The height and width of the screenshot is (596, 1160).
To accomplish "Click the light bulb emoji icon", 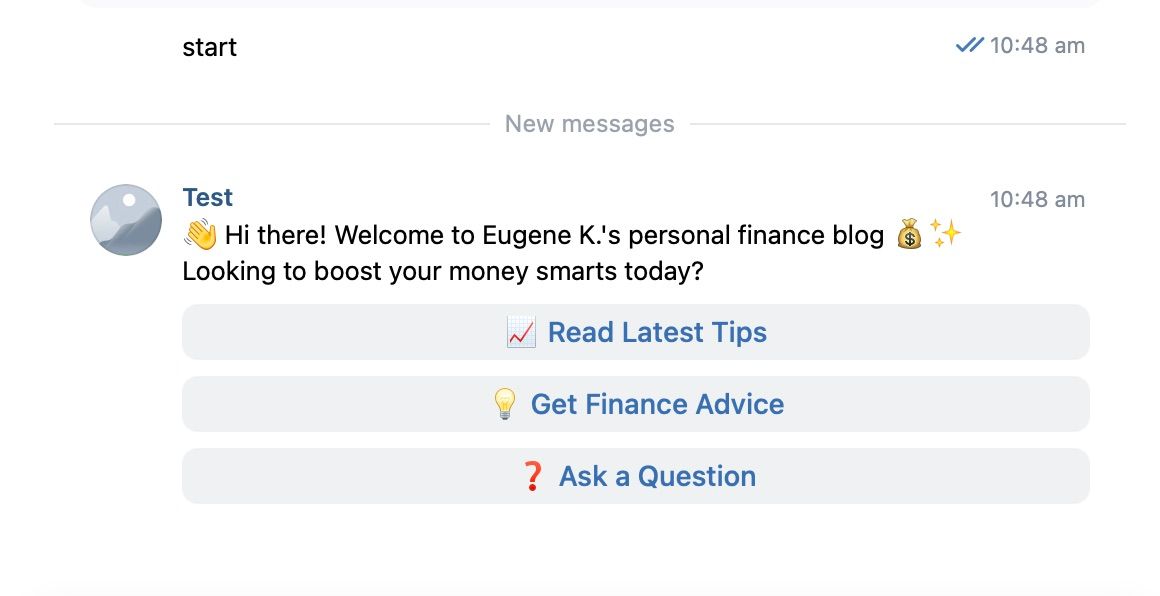I will (505, 404).
